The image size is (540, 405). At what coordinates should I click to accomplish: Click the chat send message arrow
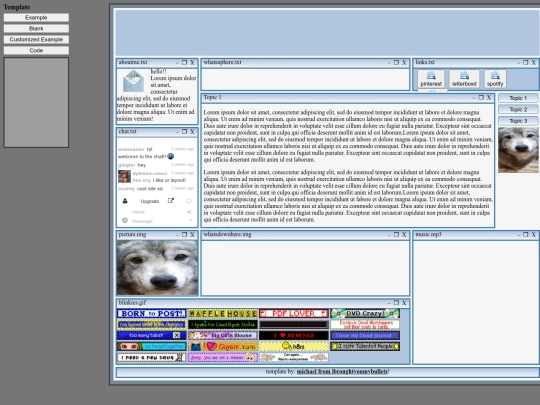(x=190, y=220)
